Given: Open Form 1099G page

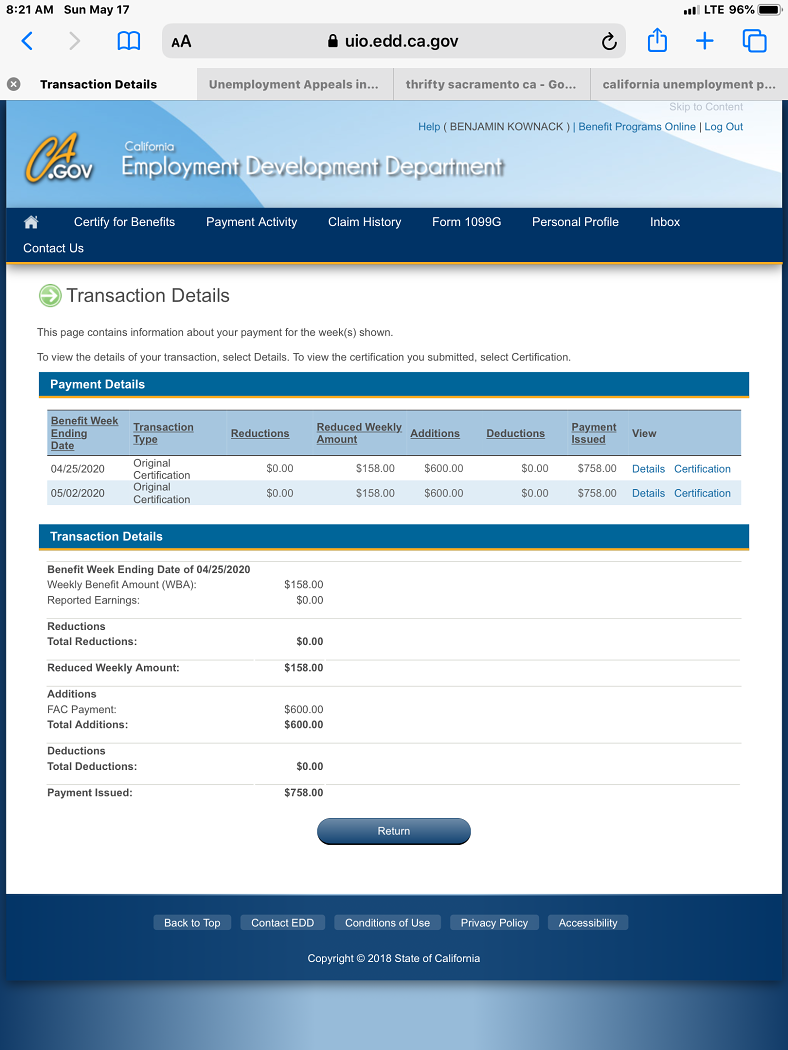Looking at the screenshot, I should pyautogui.click(x=466, y=222).
